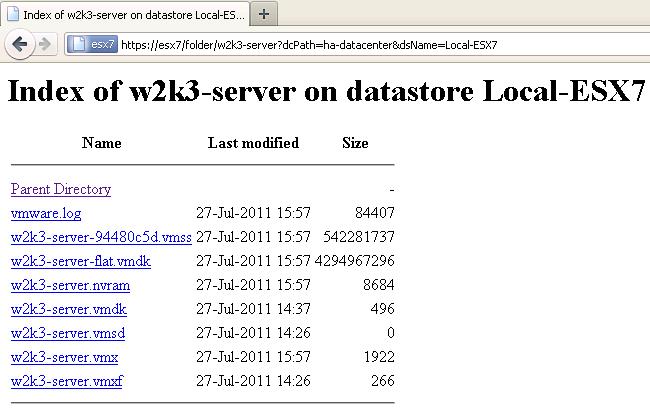Click the modified date of w2k3-server.vmx
The height and width of the screenshot is (411, 650).
point(253,357)
